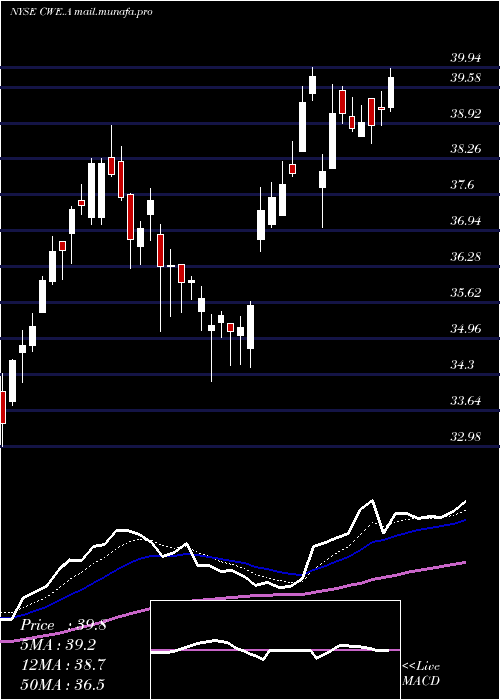Click the last white candlestick at far right
Image resolution: width=500 pixels, height=700 pixels.
coord(391,90)
